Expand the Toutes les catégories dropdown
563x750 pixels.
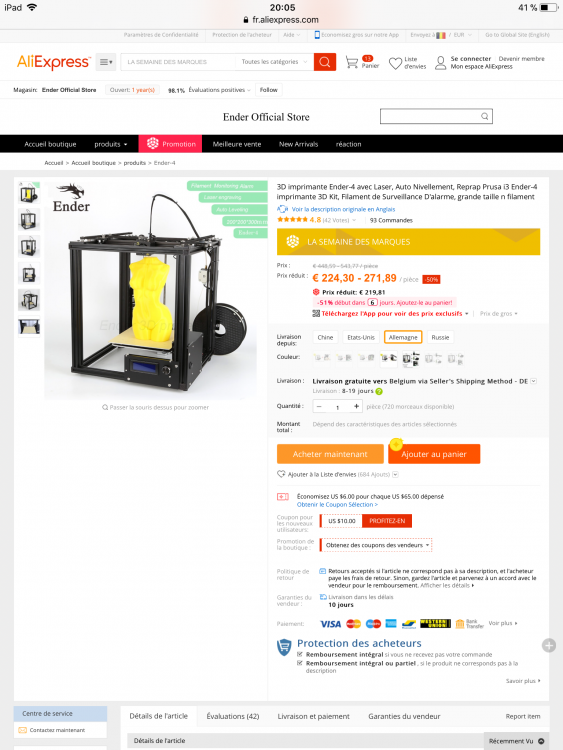click(x=274, y=62)
